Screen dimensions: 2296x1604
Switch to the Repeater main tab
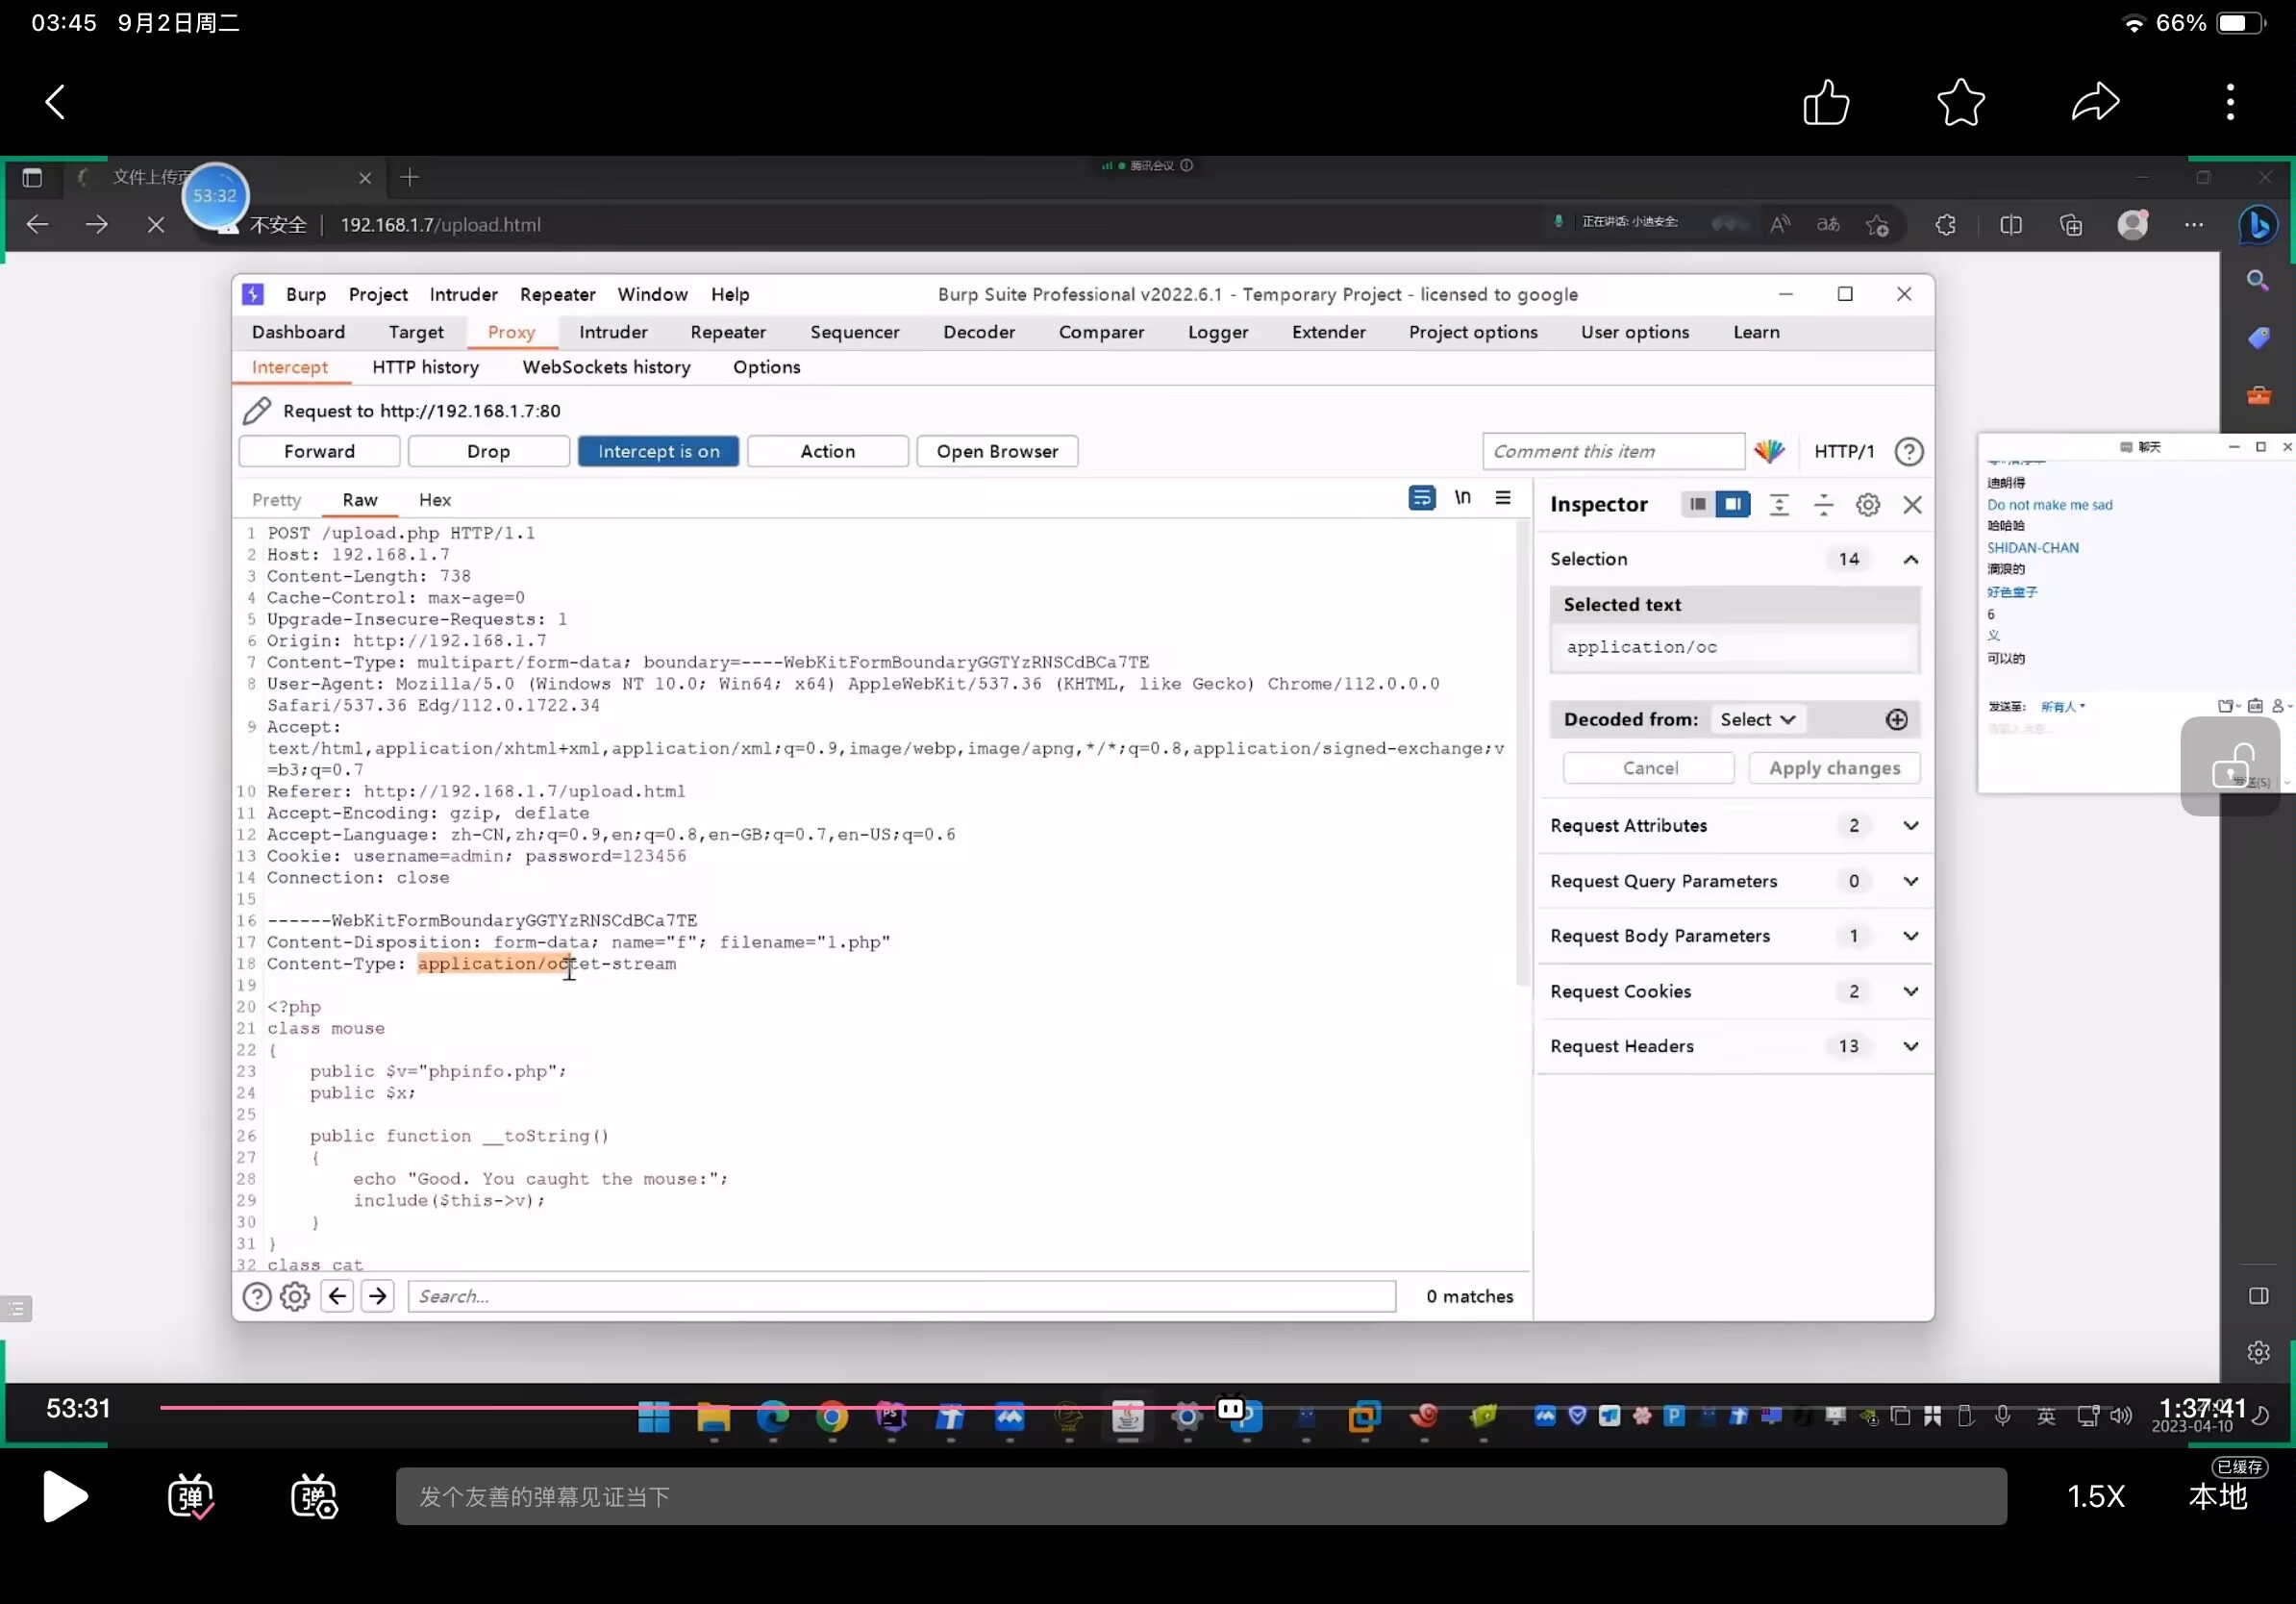coord(727,332)
